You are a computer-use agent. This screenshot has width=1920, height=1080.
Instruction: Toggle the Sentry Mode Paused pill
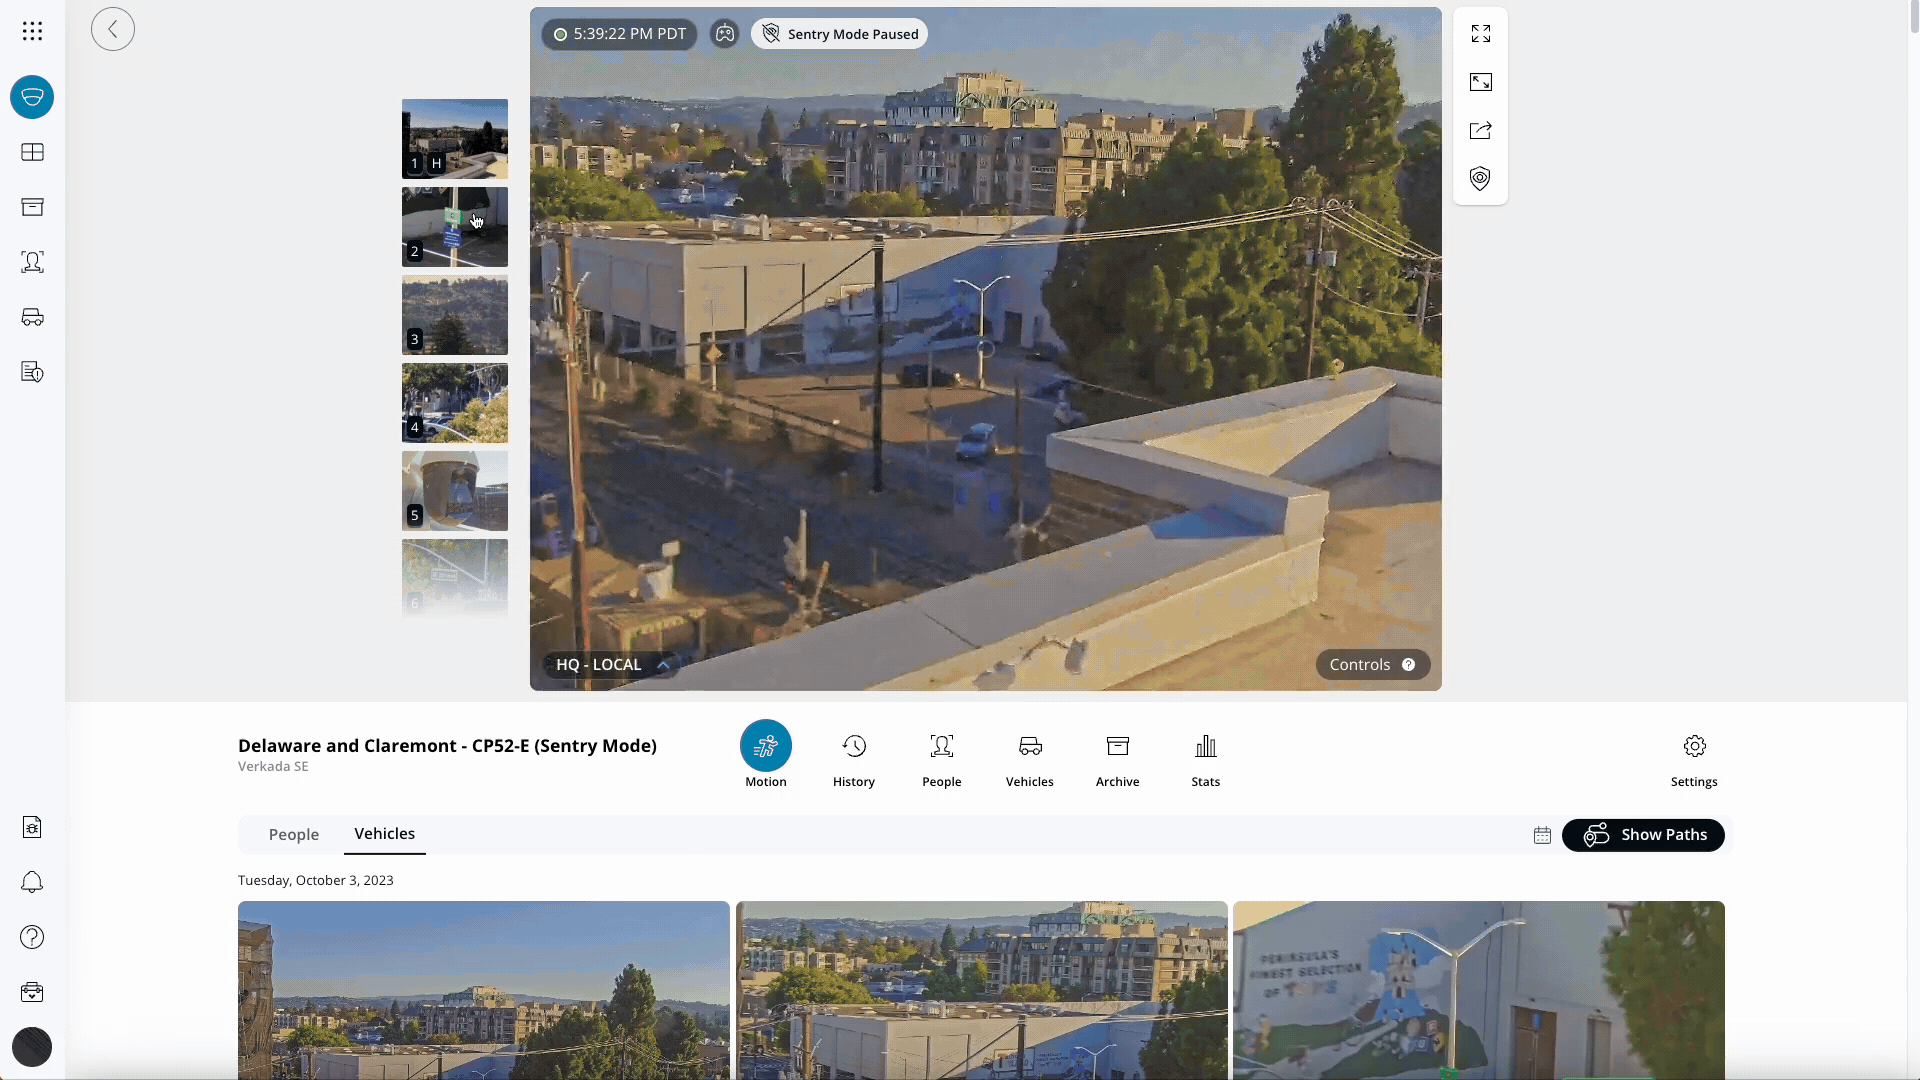tap(839, 34)
